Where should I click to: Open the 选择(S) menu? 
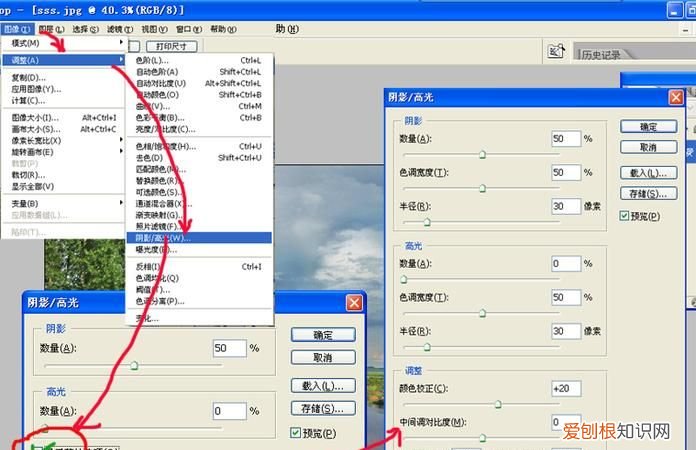pos(86,29)
